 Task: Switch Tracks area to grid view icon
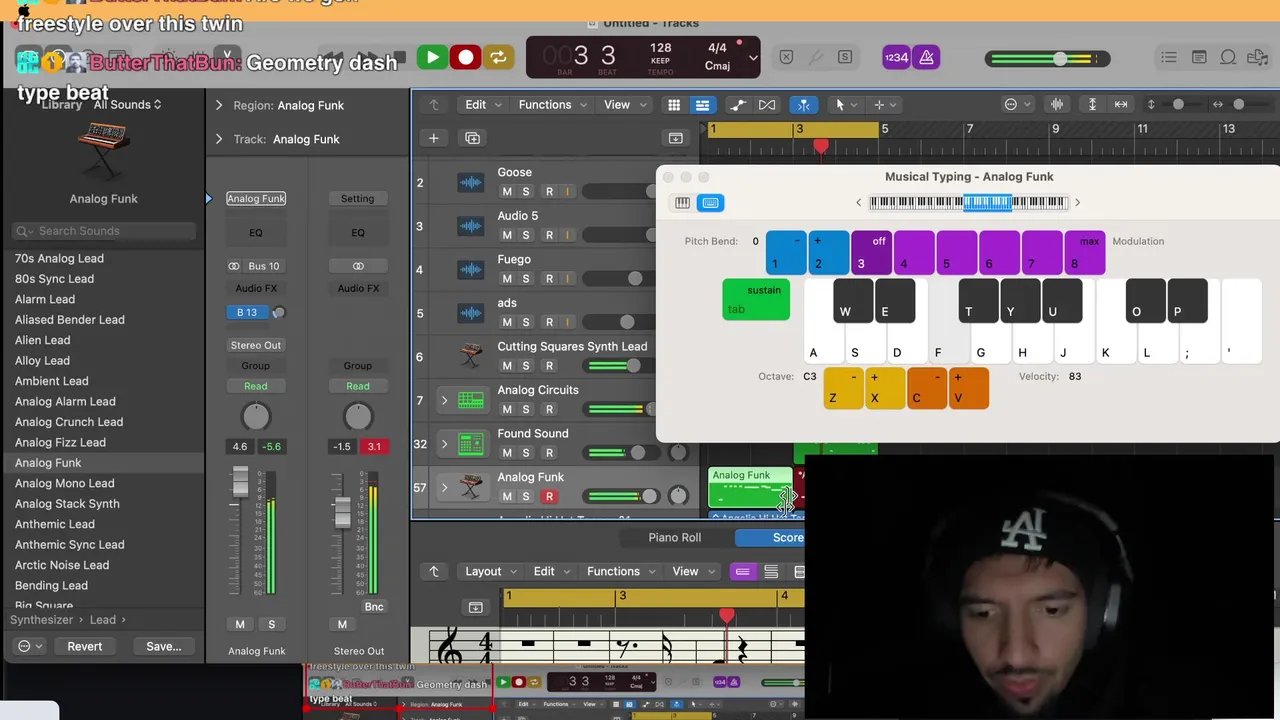pos(674,104)
